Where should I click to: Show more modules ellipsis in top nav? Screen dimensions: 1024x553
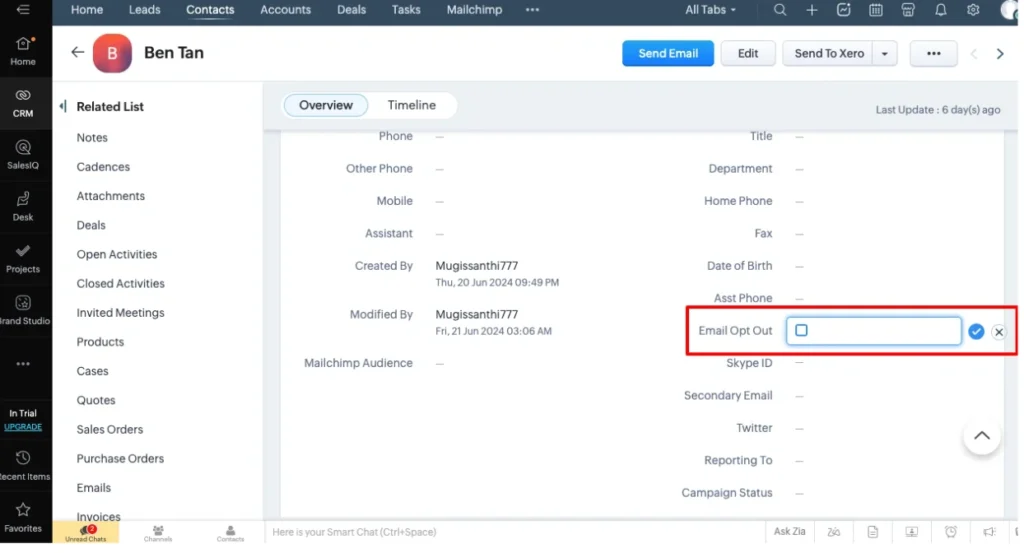[532, 10]
